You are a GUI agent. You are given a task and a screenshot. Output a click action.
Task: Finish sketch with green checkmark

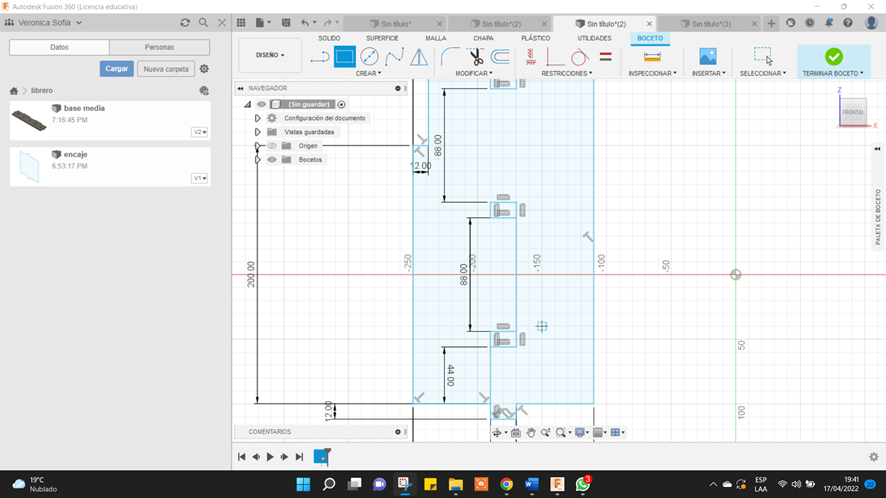click(833, 57)
